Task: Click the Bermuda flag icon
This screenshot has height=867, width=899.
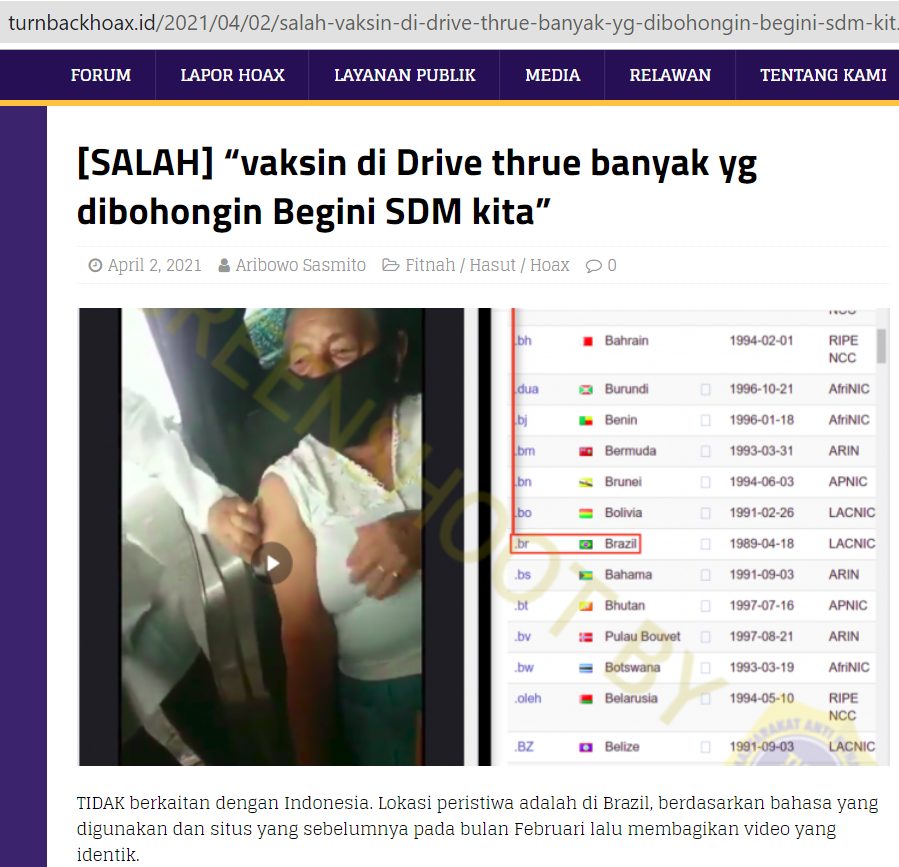Action: click(x=586, y=452)
